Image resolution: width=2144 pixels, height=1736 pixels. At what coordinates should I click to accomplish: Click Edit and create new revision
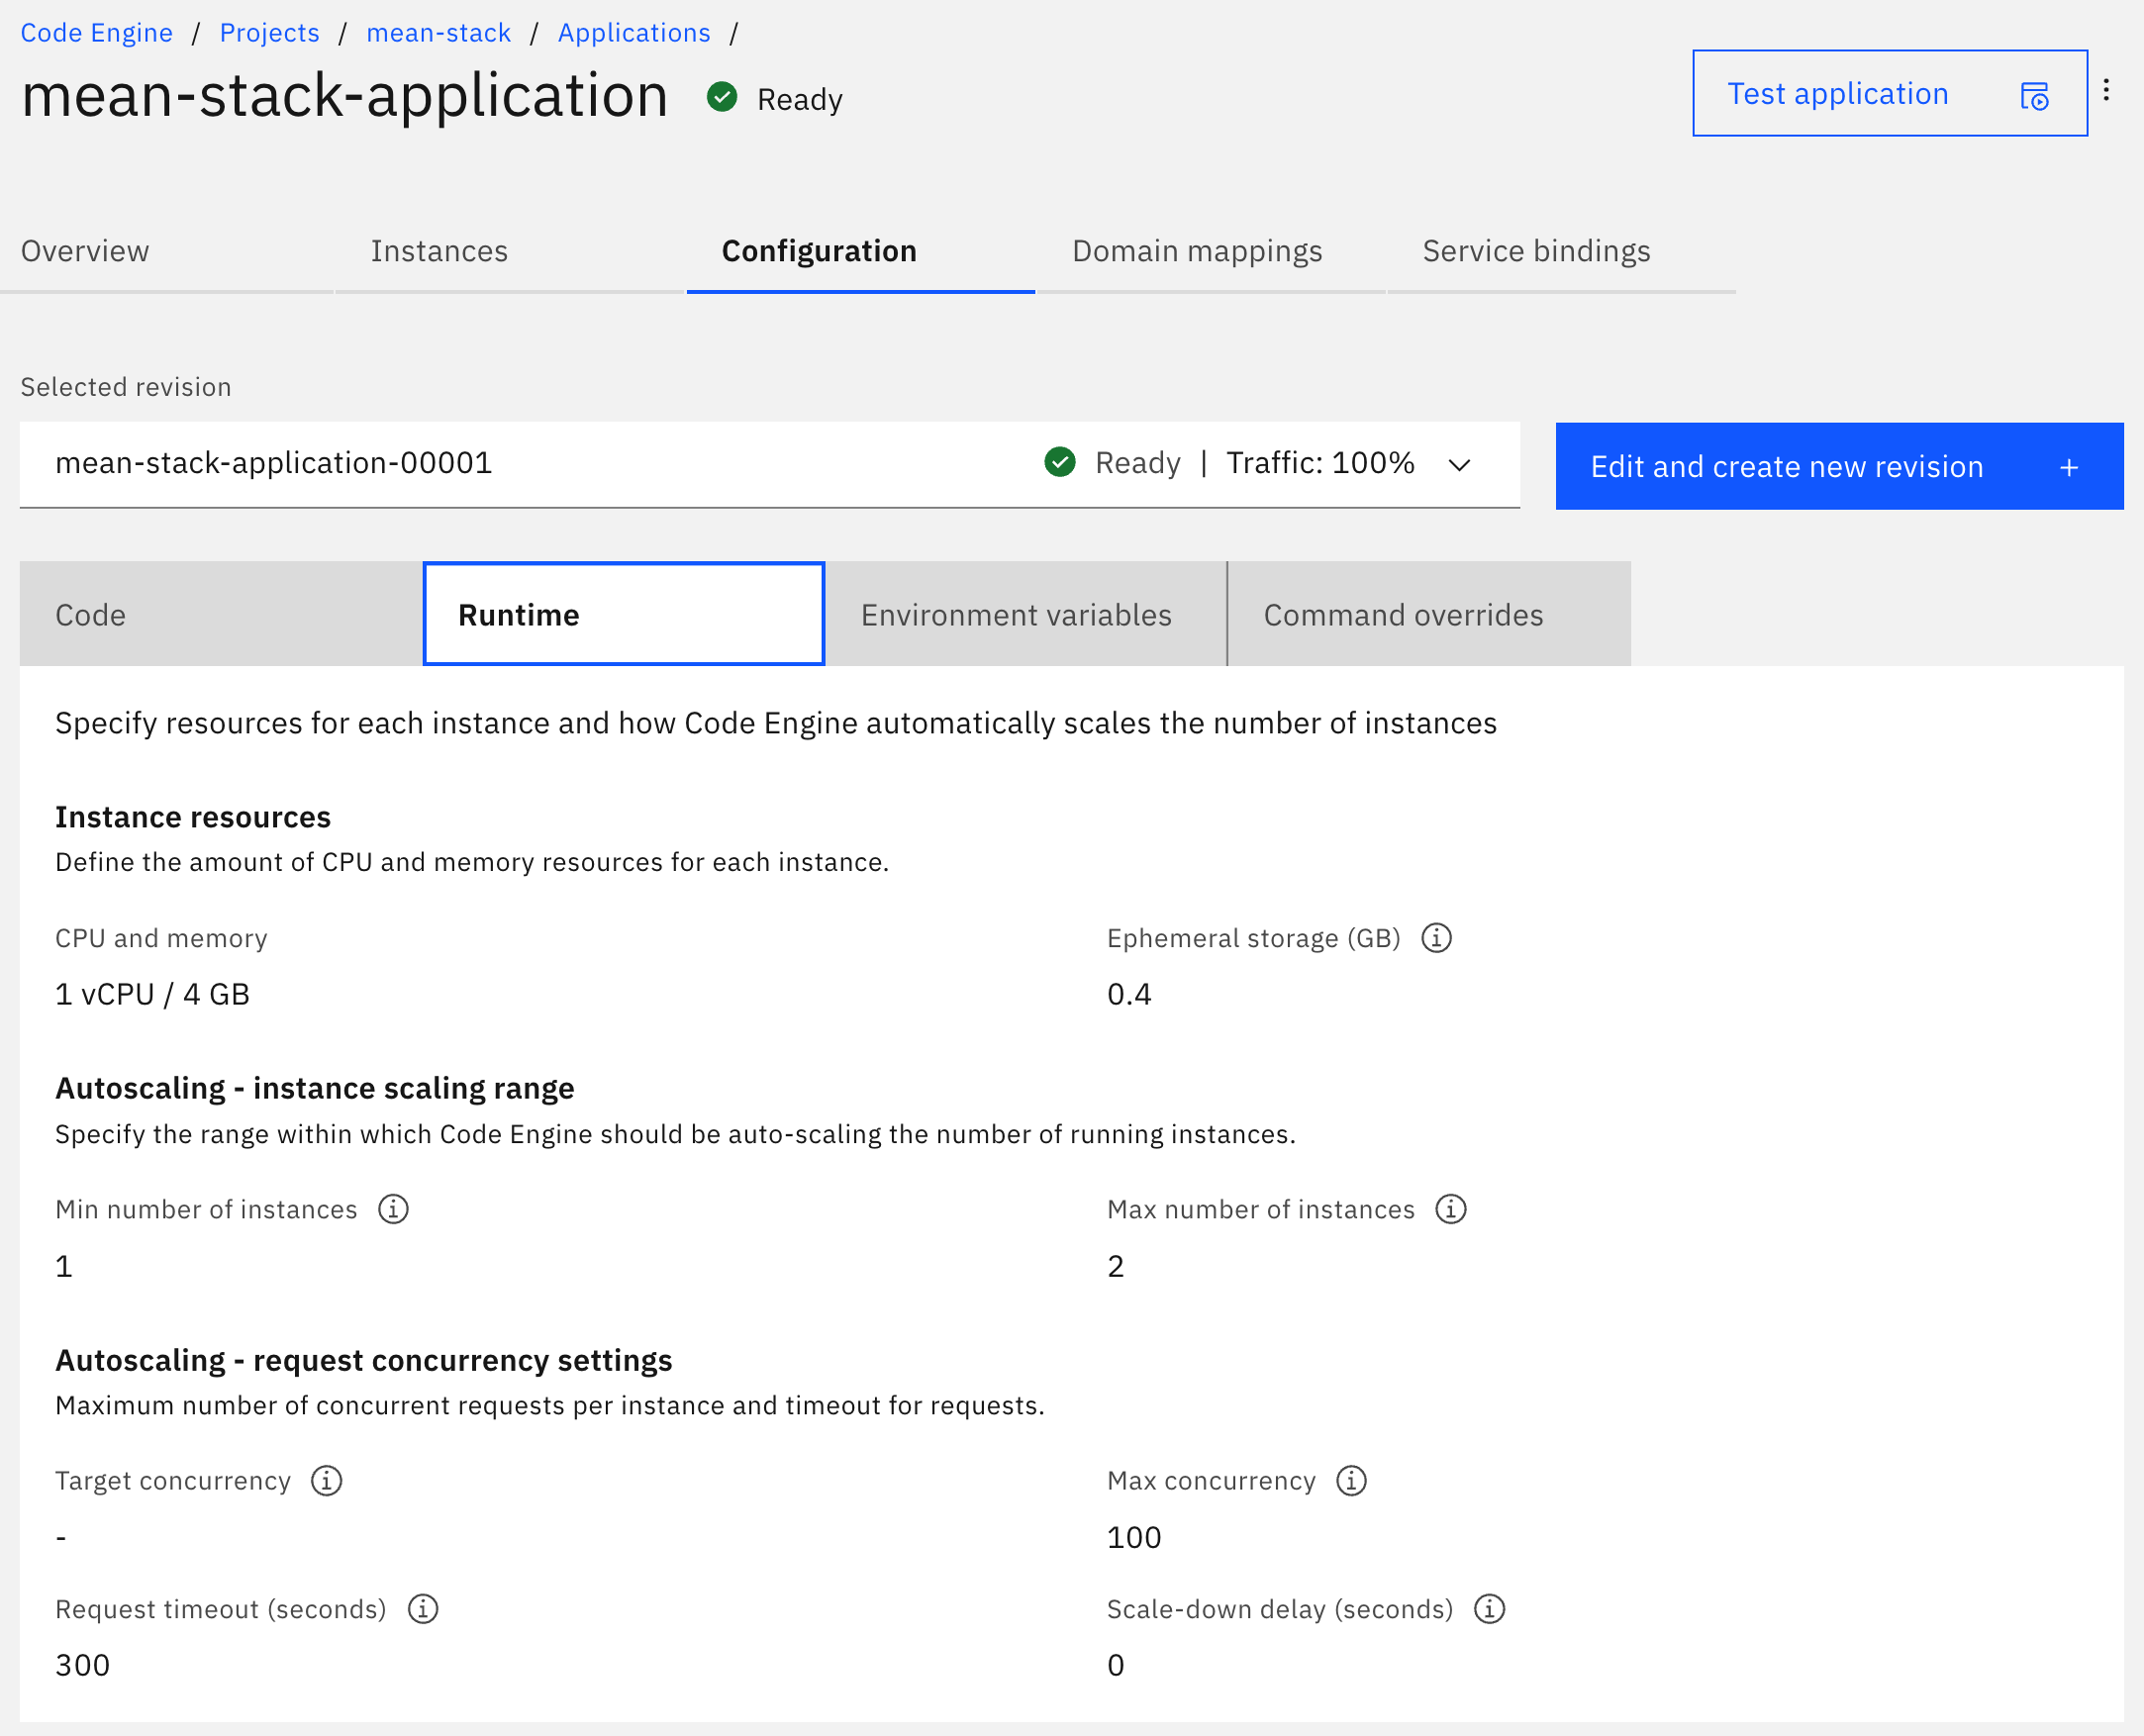tap(1787, 466)
